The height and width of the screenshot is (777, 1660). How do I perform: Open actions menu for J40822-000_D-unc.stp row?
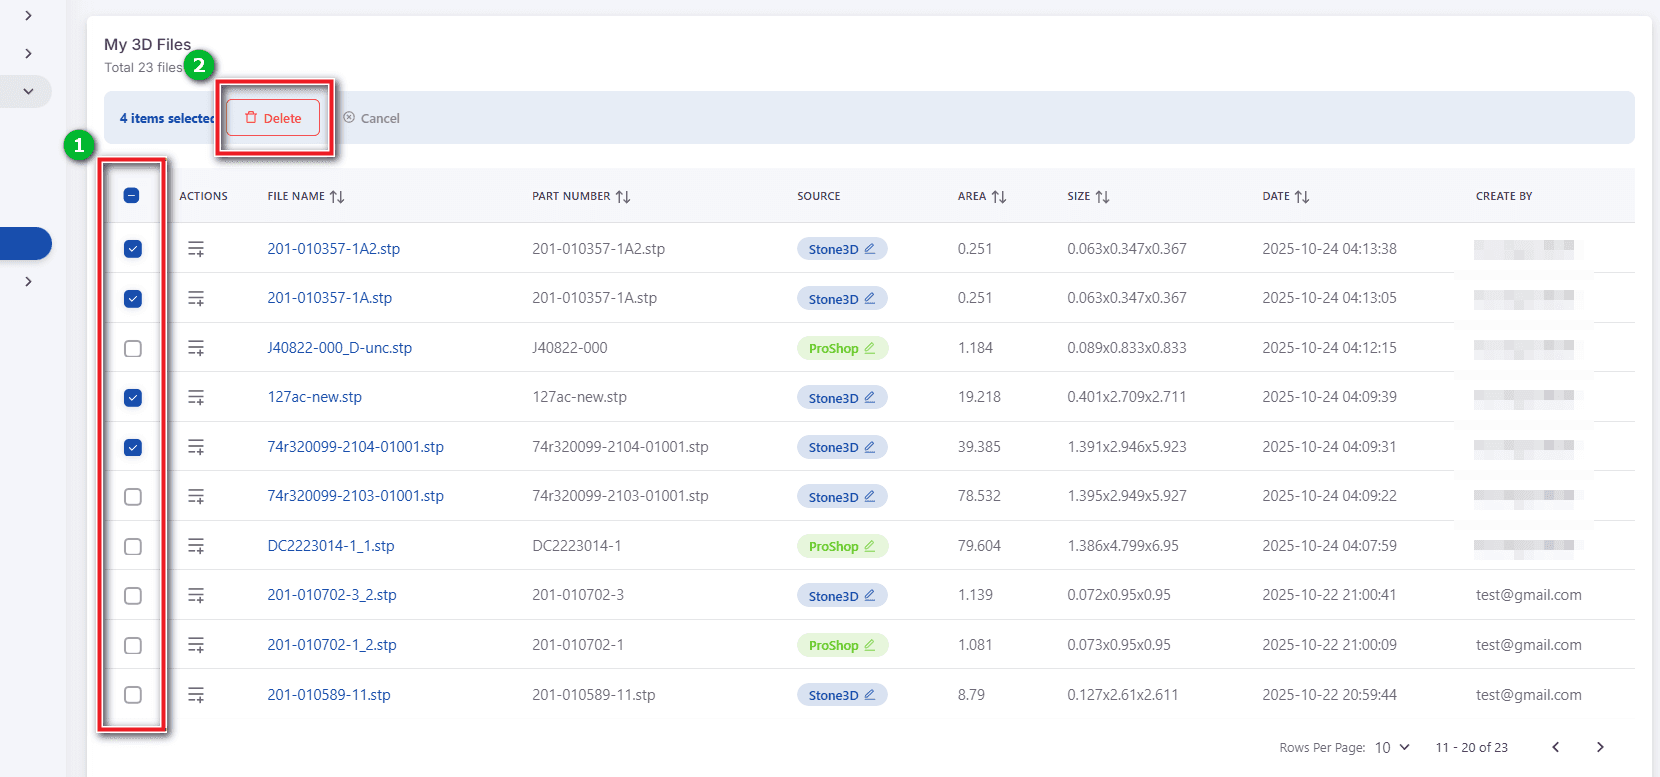[x=196, y=348]
